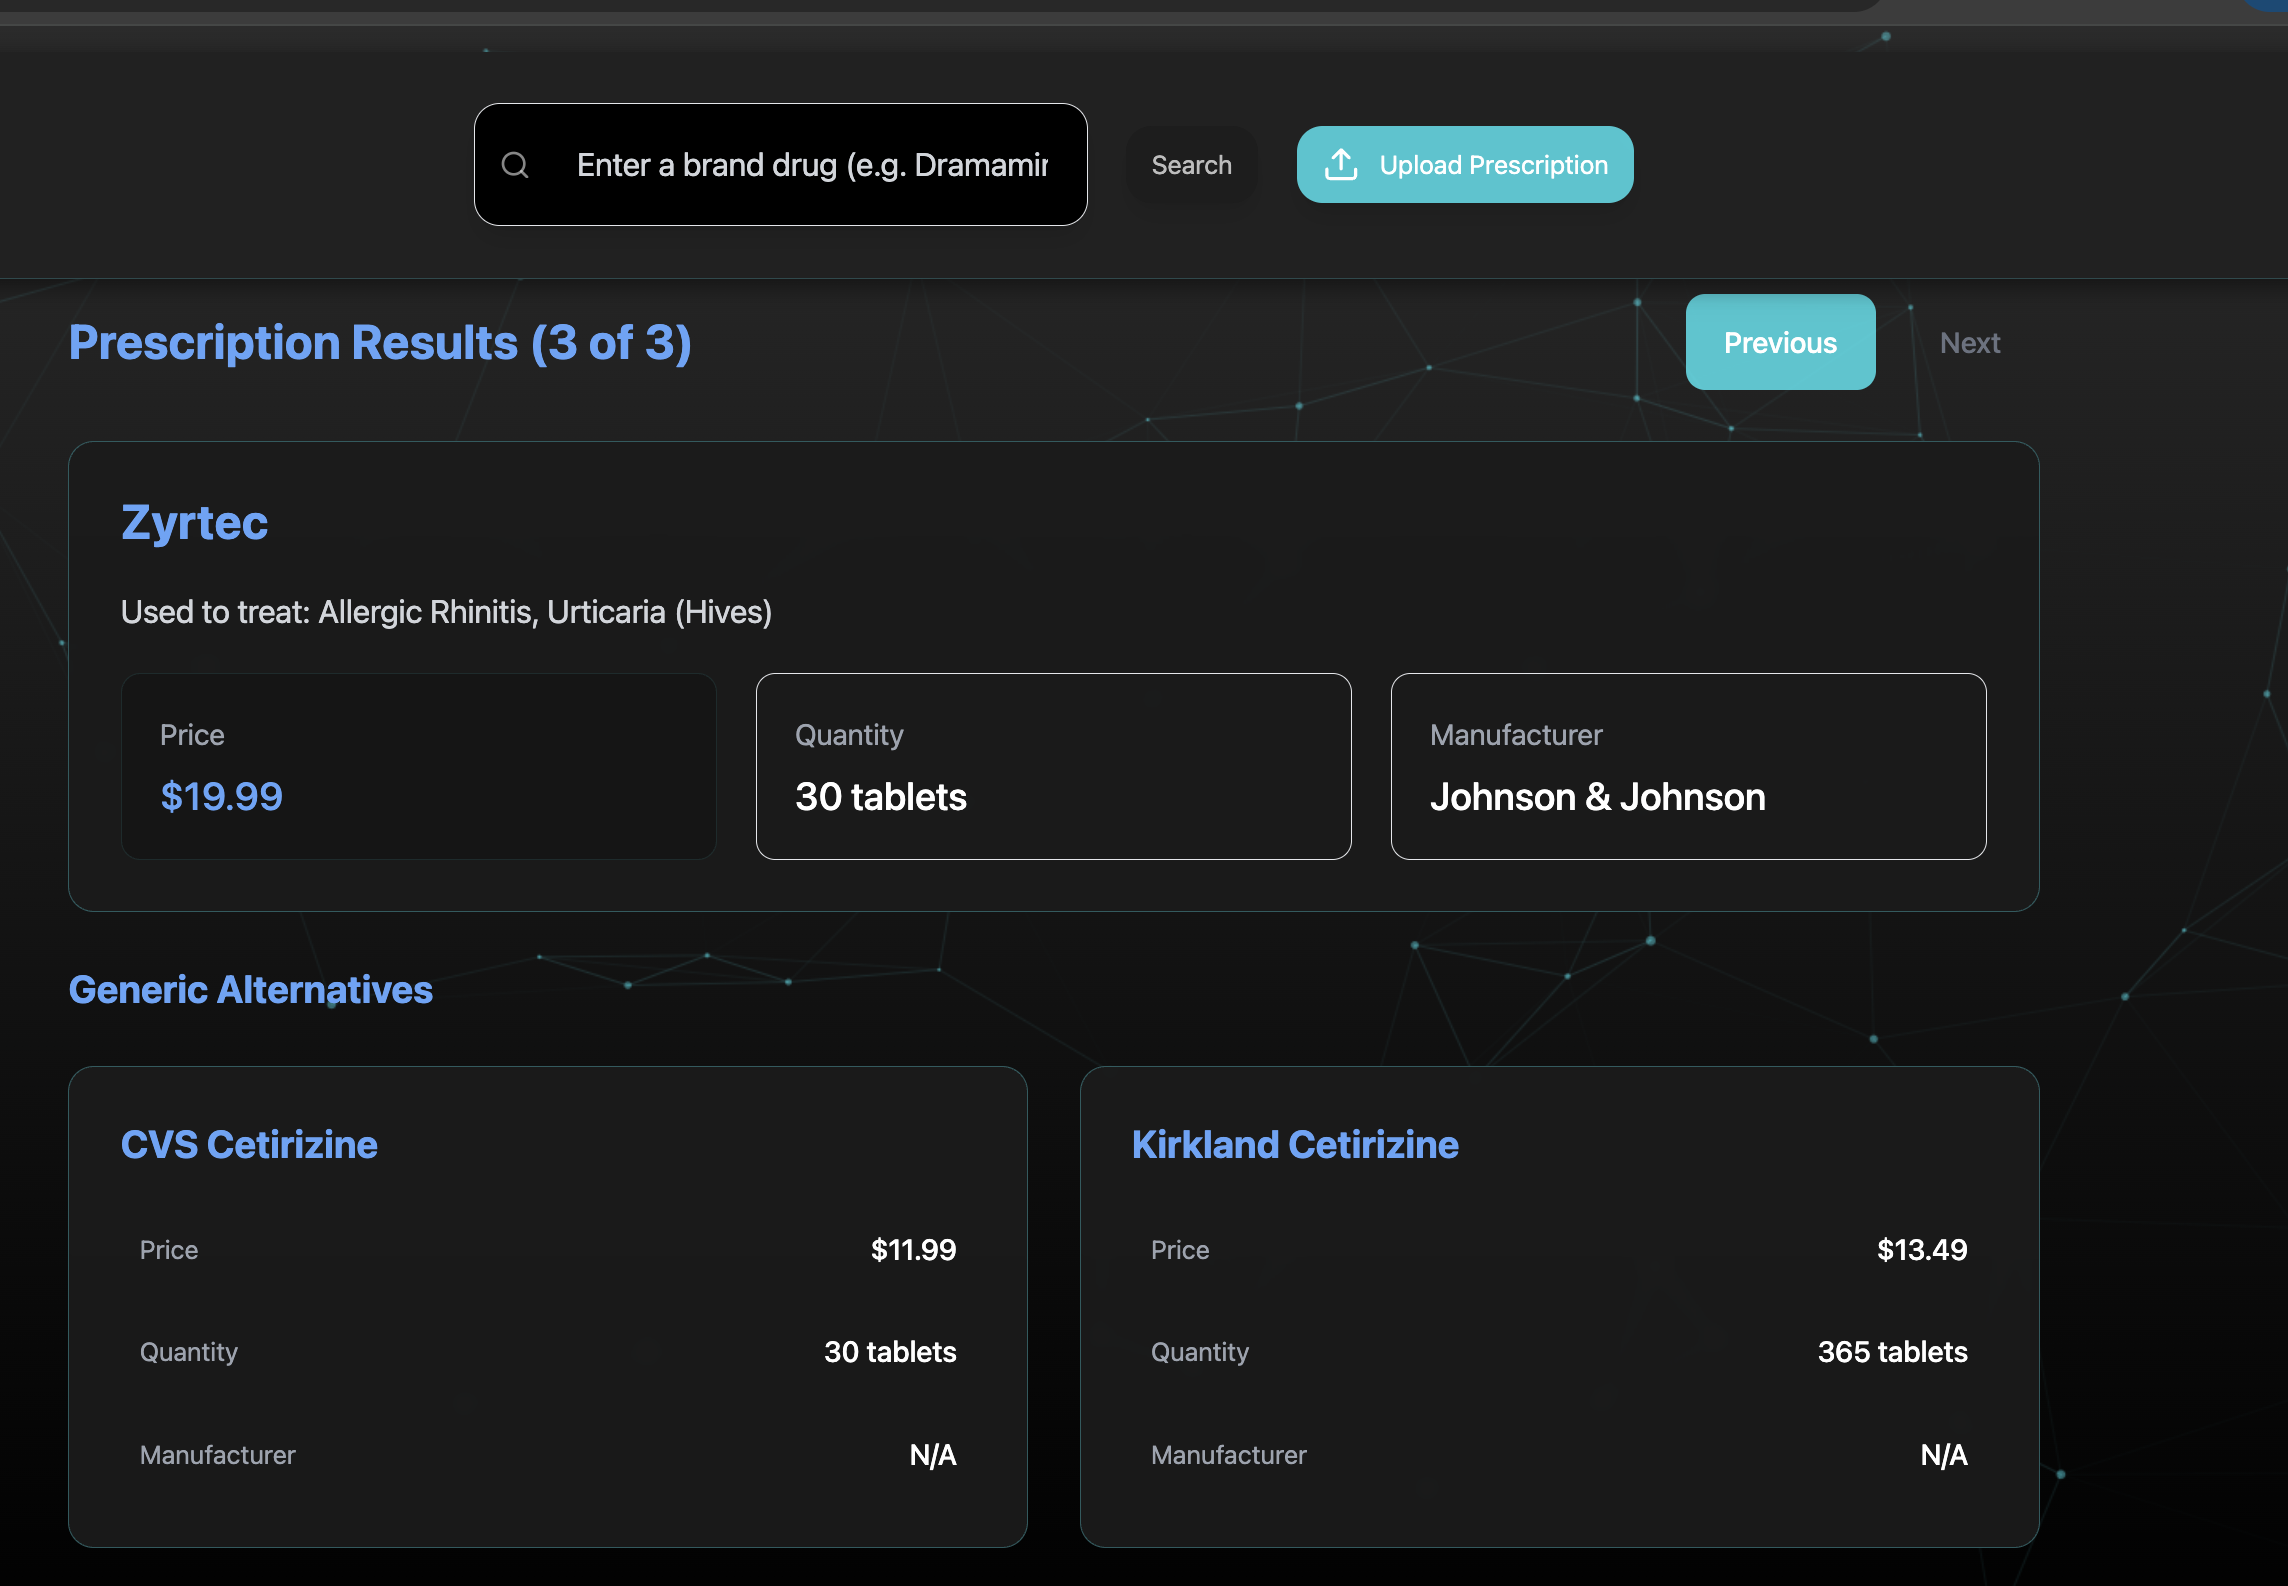Click the magnifier icon in search box
The height and width of the screenshot is (1586, 2288).
[515, 165]
